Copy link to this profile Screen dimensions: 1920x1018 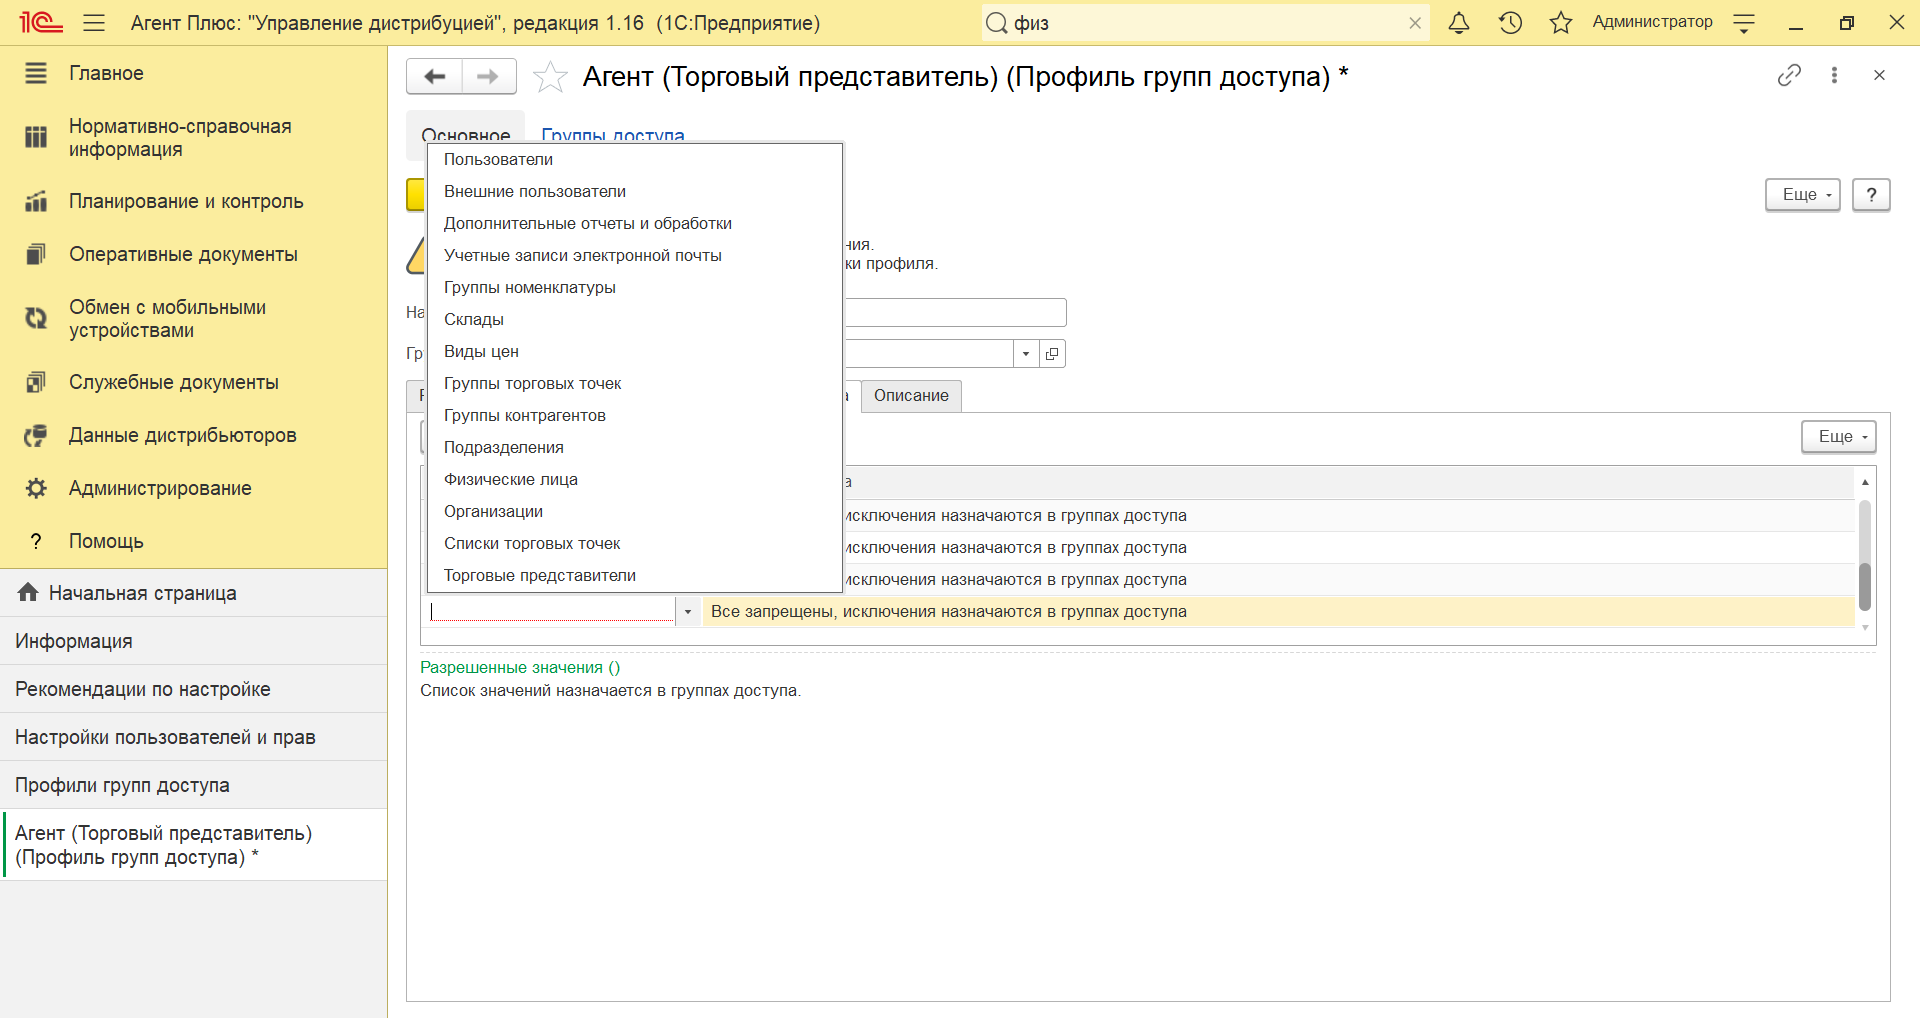1789,75
